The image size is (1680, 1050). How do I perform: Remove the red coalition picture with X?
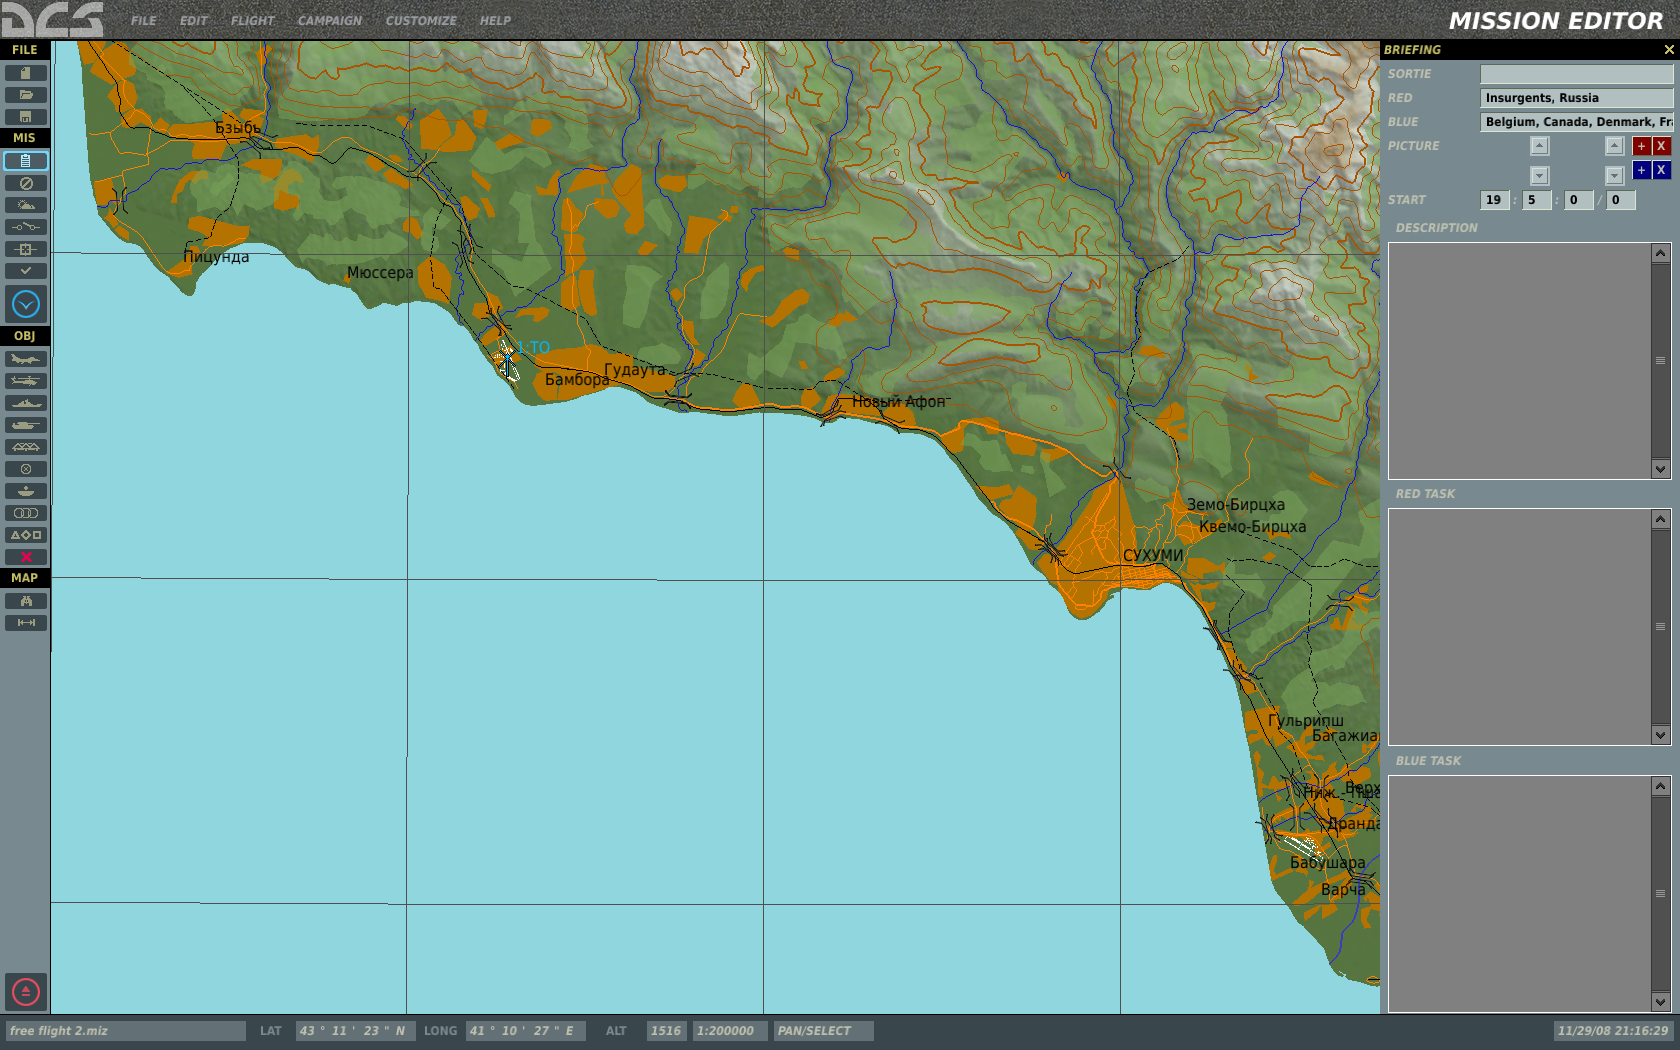(x=1661, y=146)
